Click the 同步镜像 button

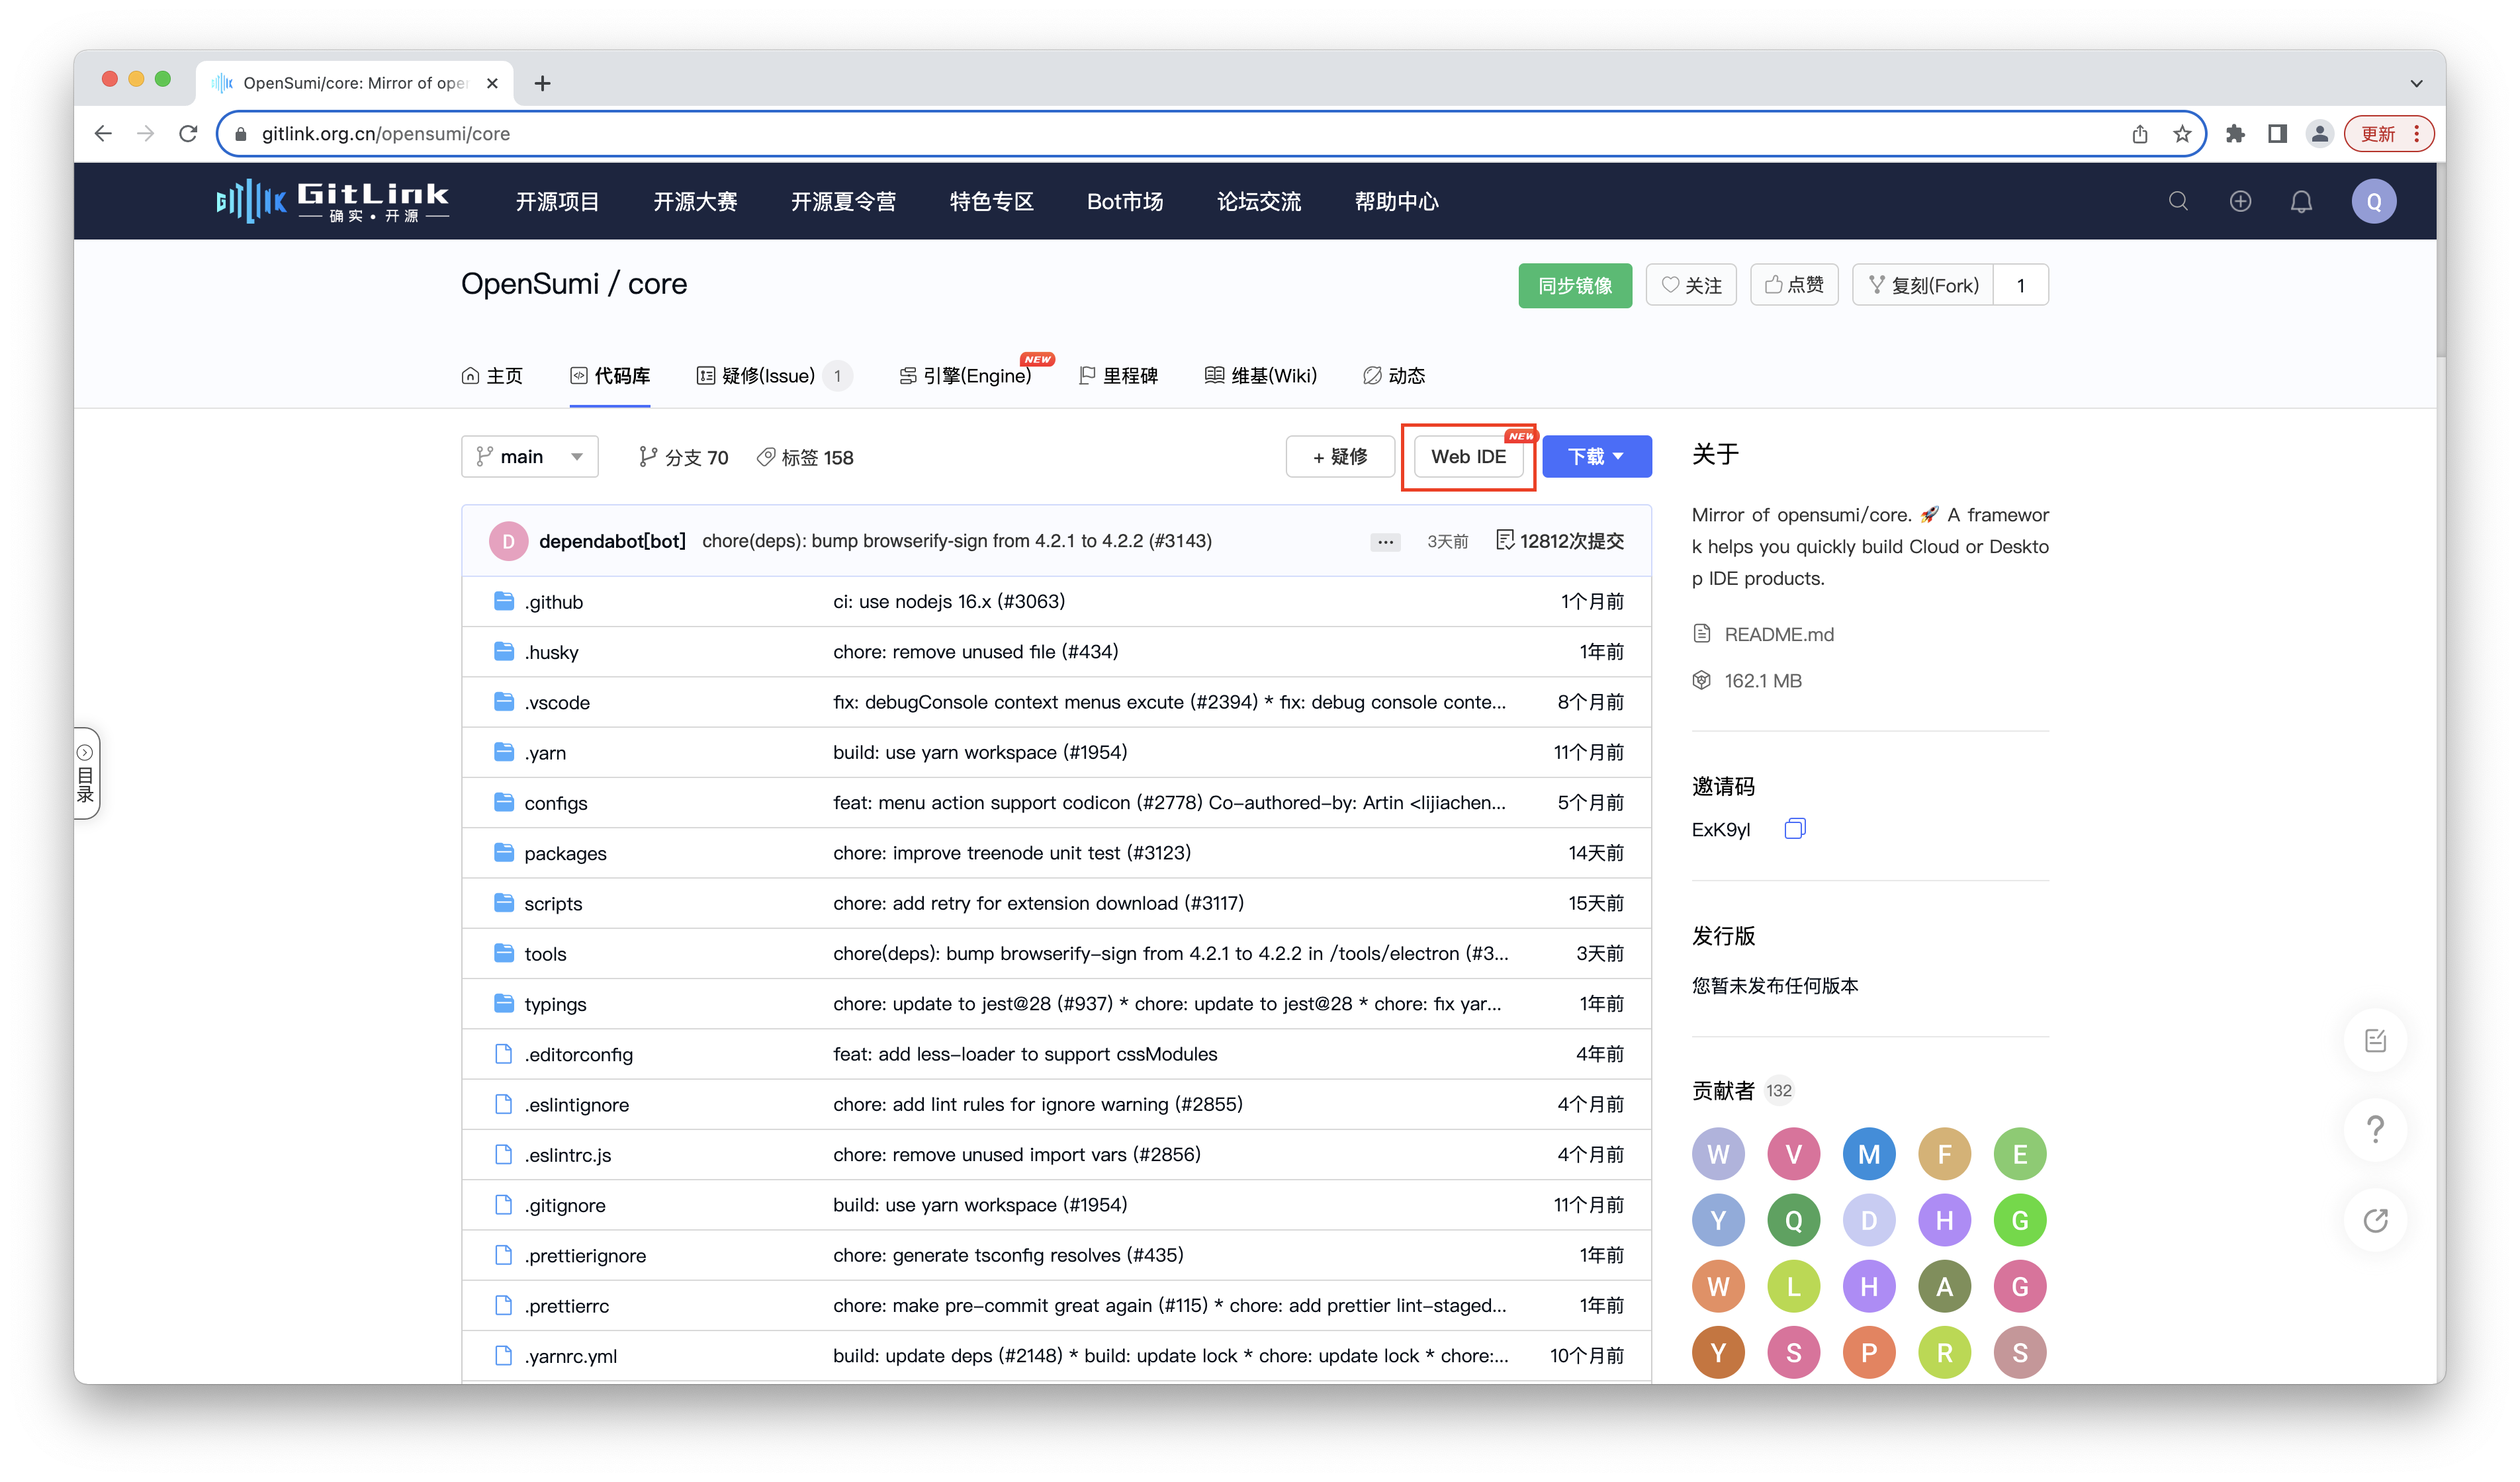1575,285
